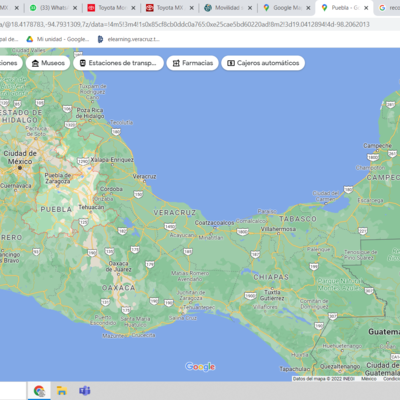Viewport: 400px width, 400px height.
Task: Click the Google Drive bookmark icon
Action: (x=30, y=39)
